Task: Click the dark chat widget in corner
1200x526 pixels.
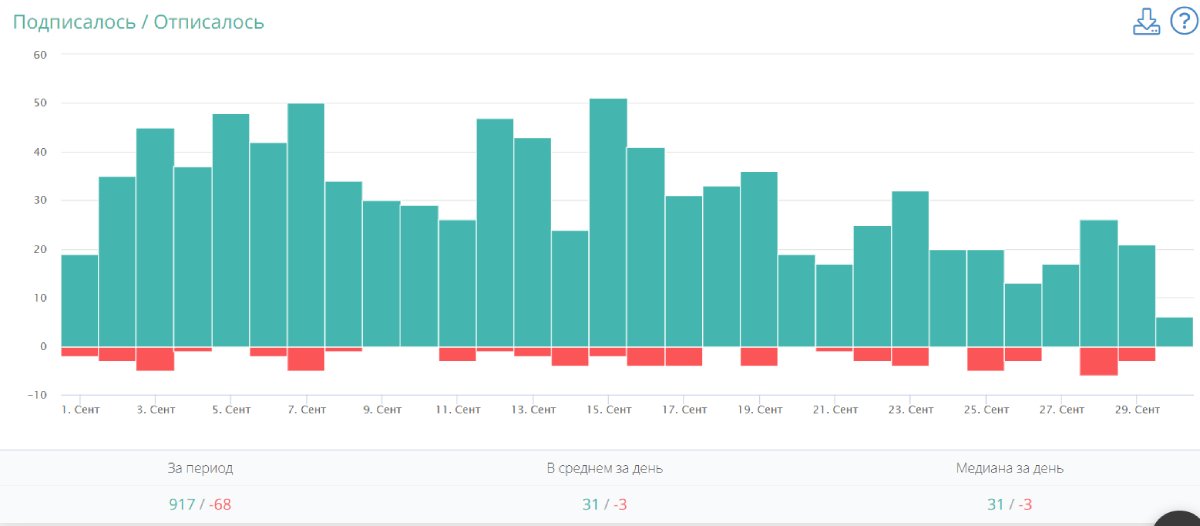Action: (1178, 518)
